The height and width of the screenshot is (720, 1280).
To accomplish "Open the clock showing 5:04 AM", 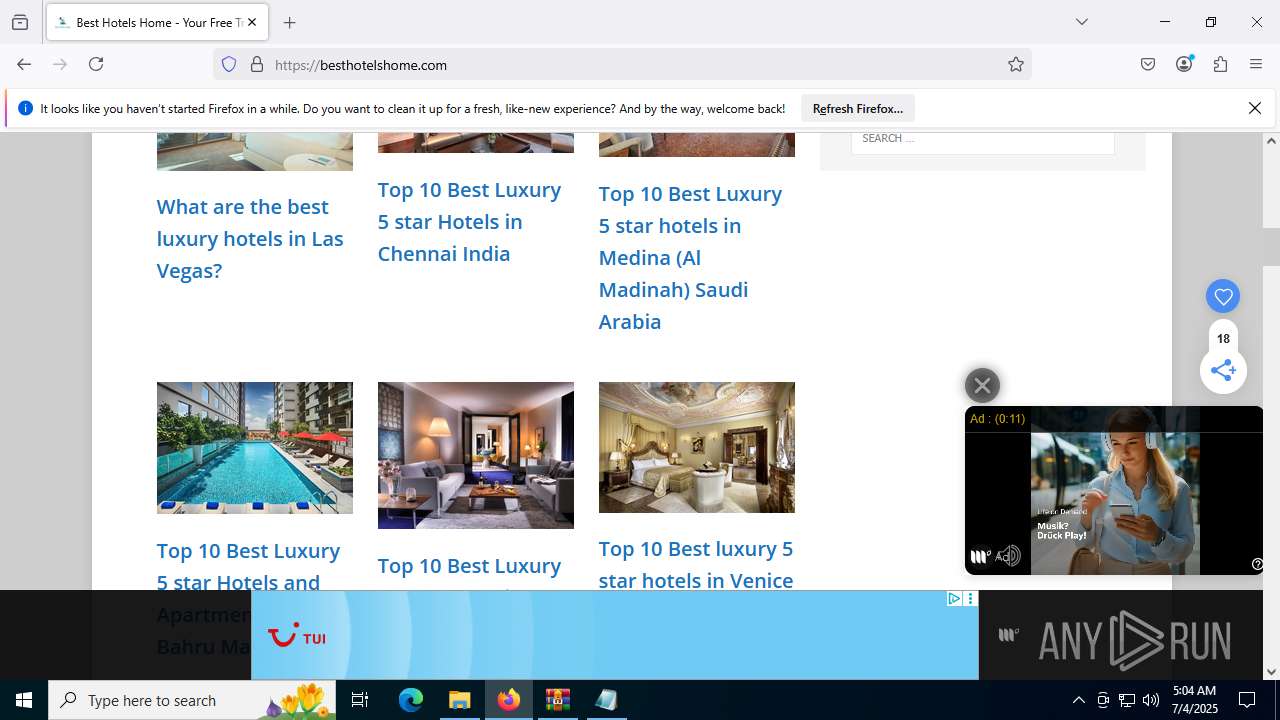I will coord(1194,700).
